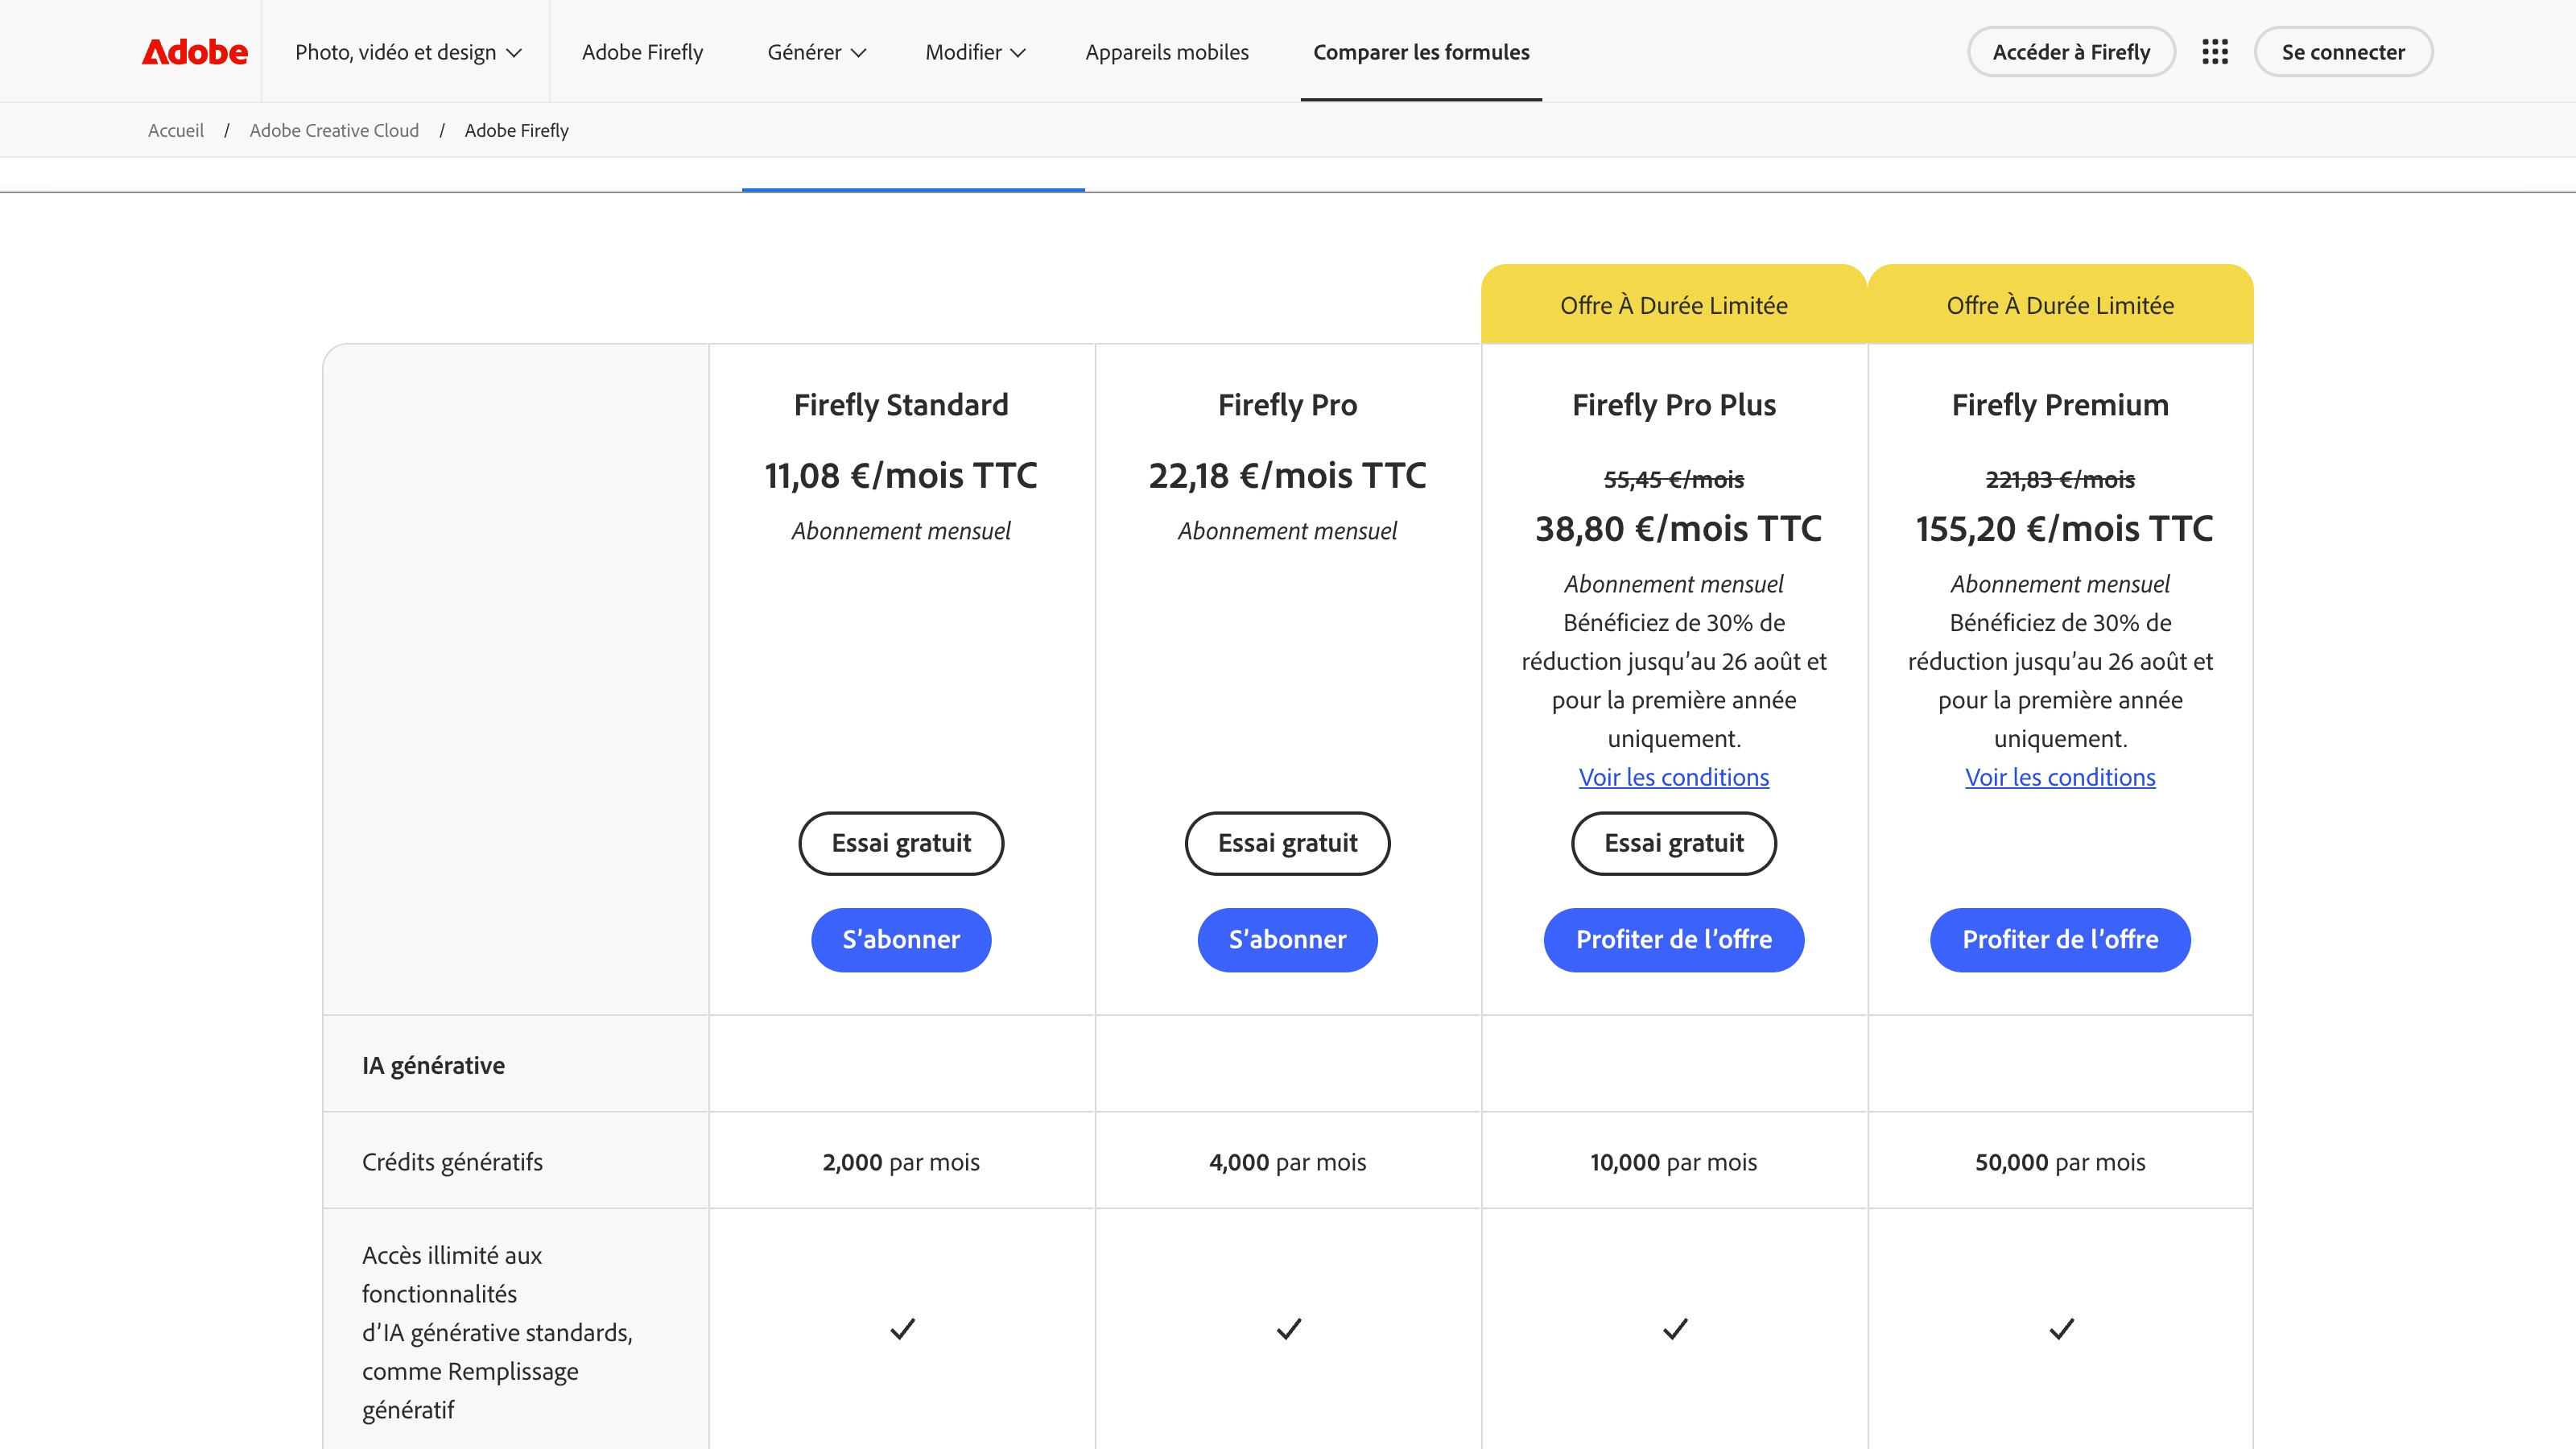Click S'abonner under Firefly Standard
This screenshot has height=1449, width=2576.
point(901,940)
